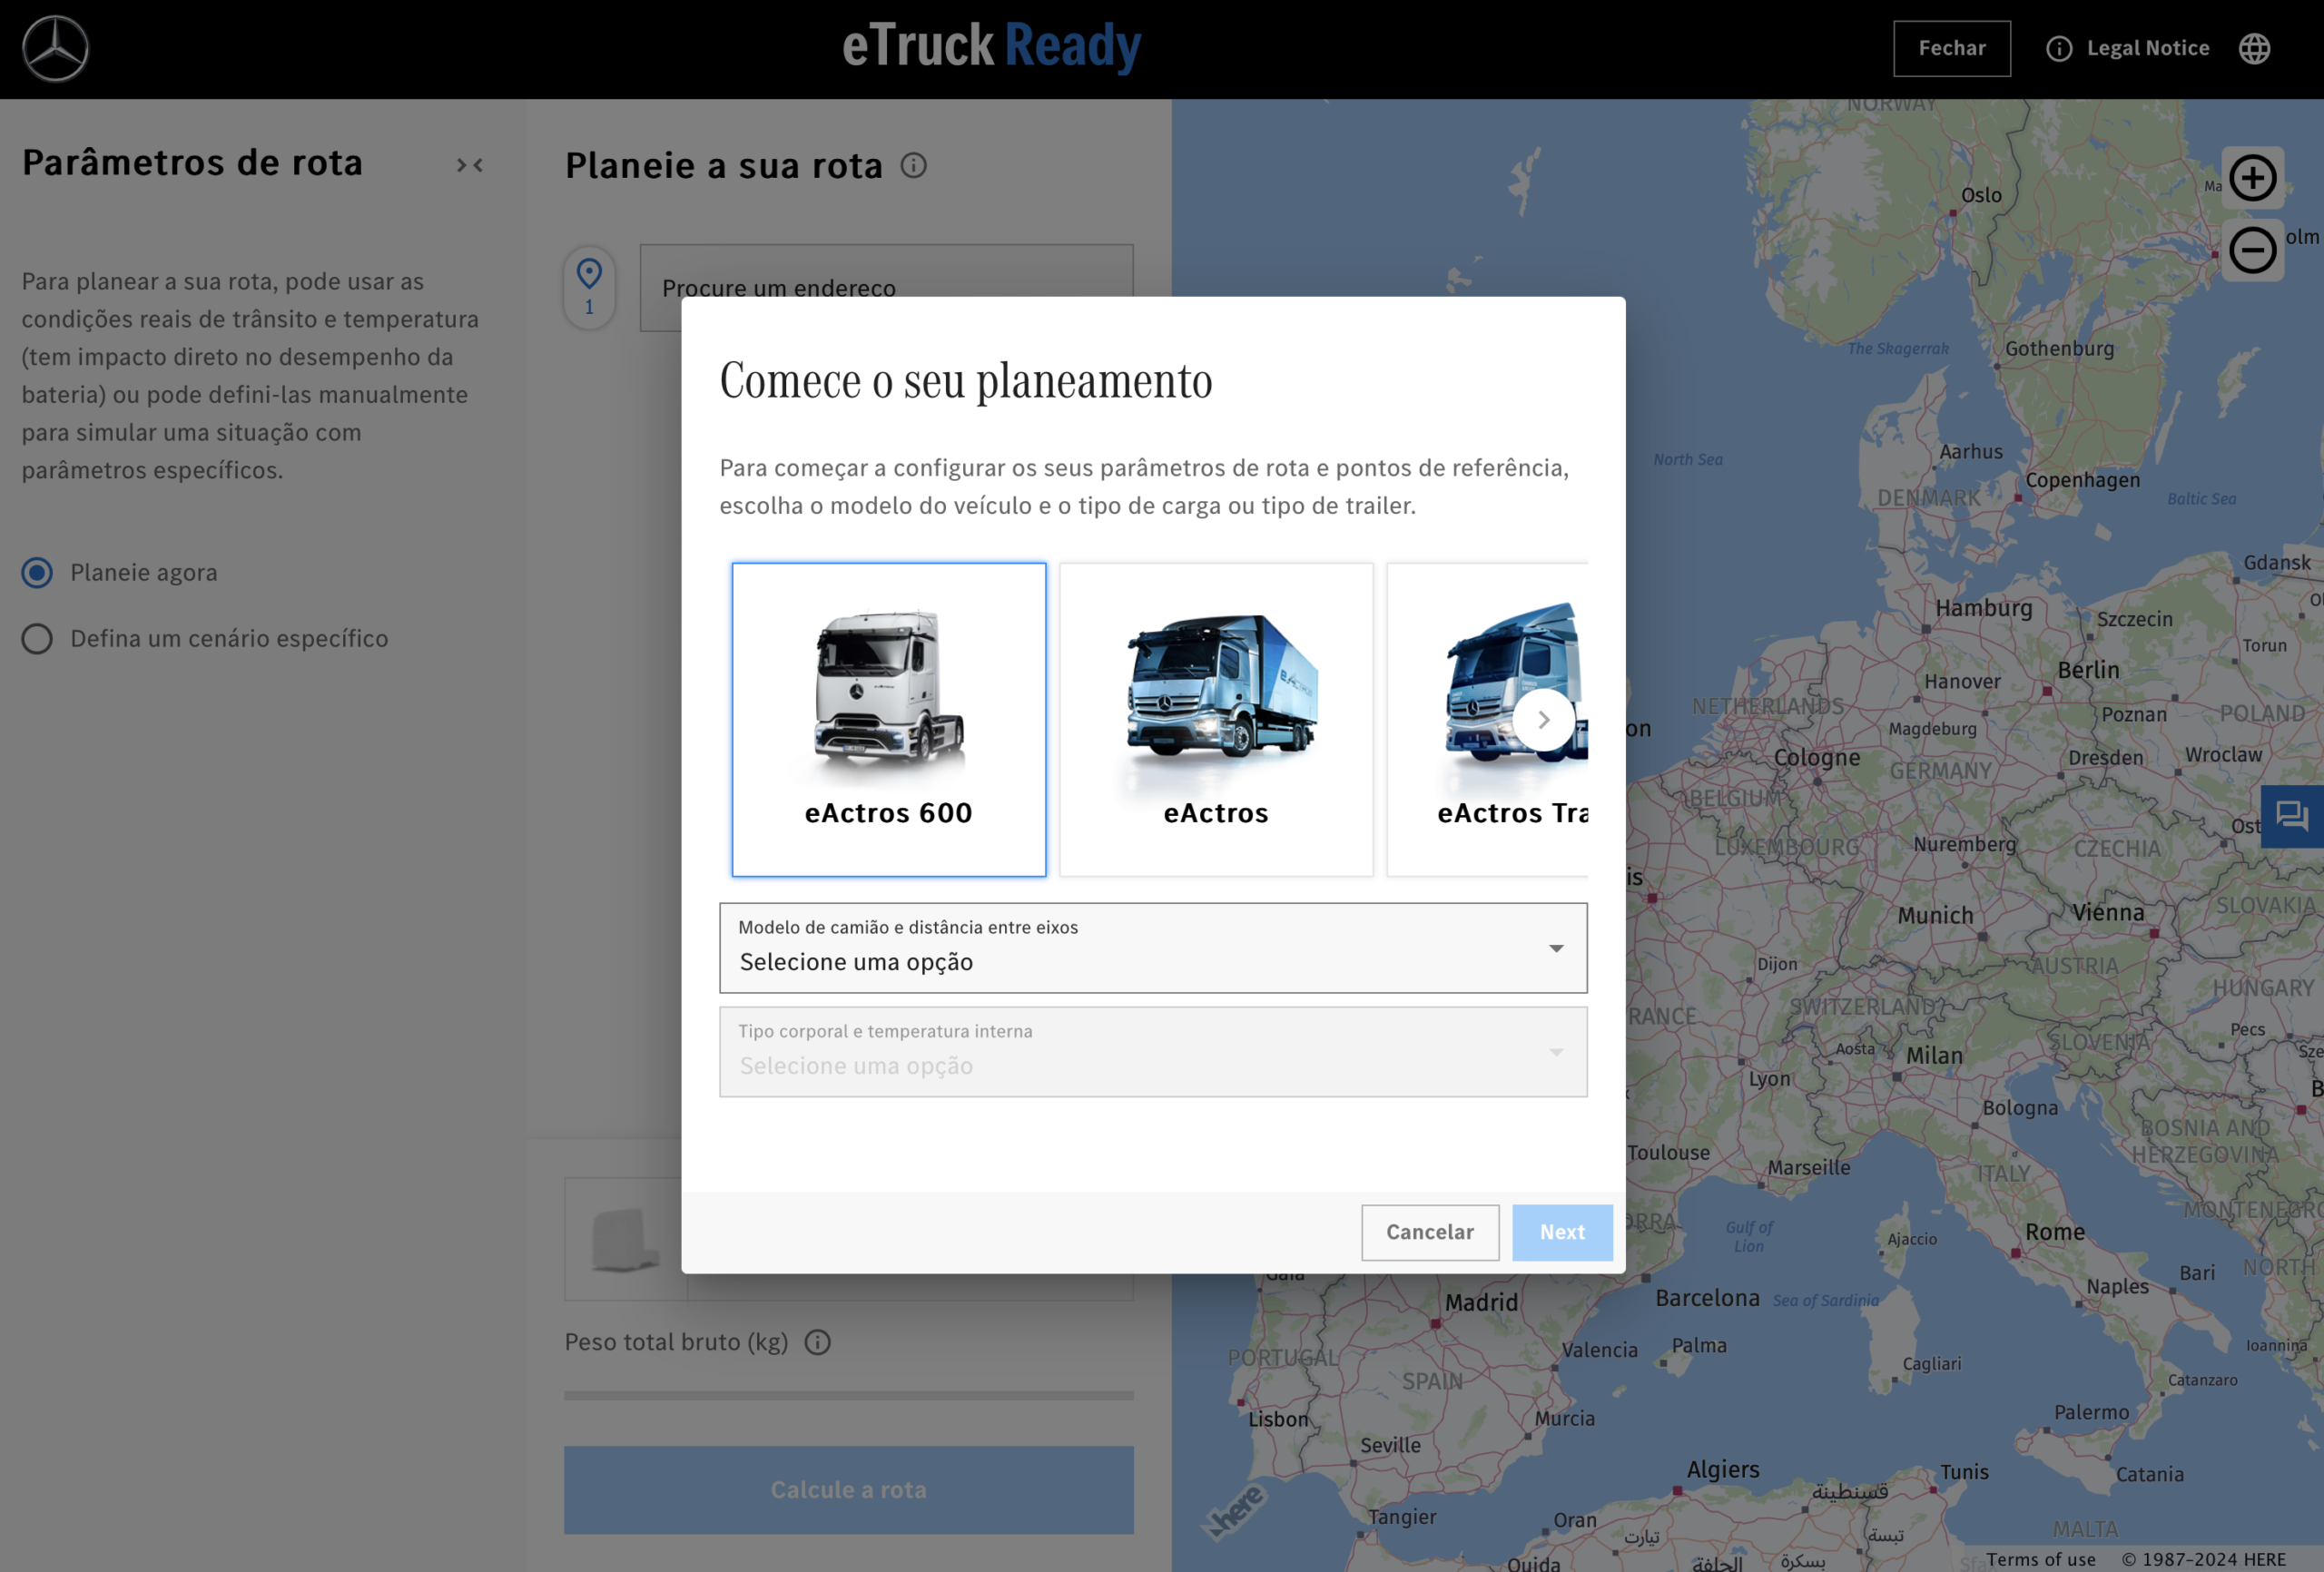The image size is (2324, 1572).
Task: Click the Oslo label on the map
Action: 1981,195
